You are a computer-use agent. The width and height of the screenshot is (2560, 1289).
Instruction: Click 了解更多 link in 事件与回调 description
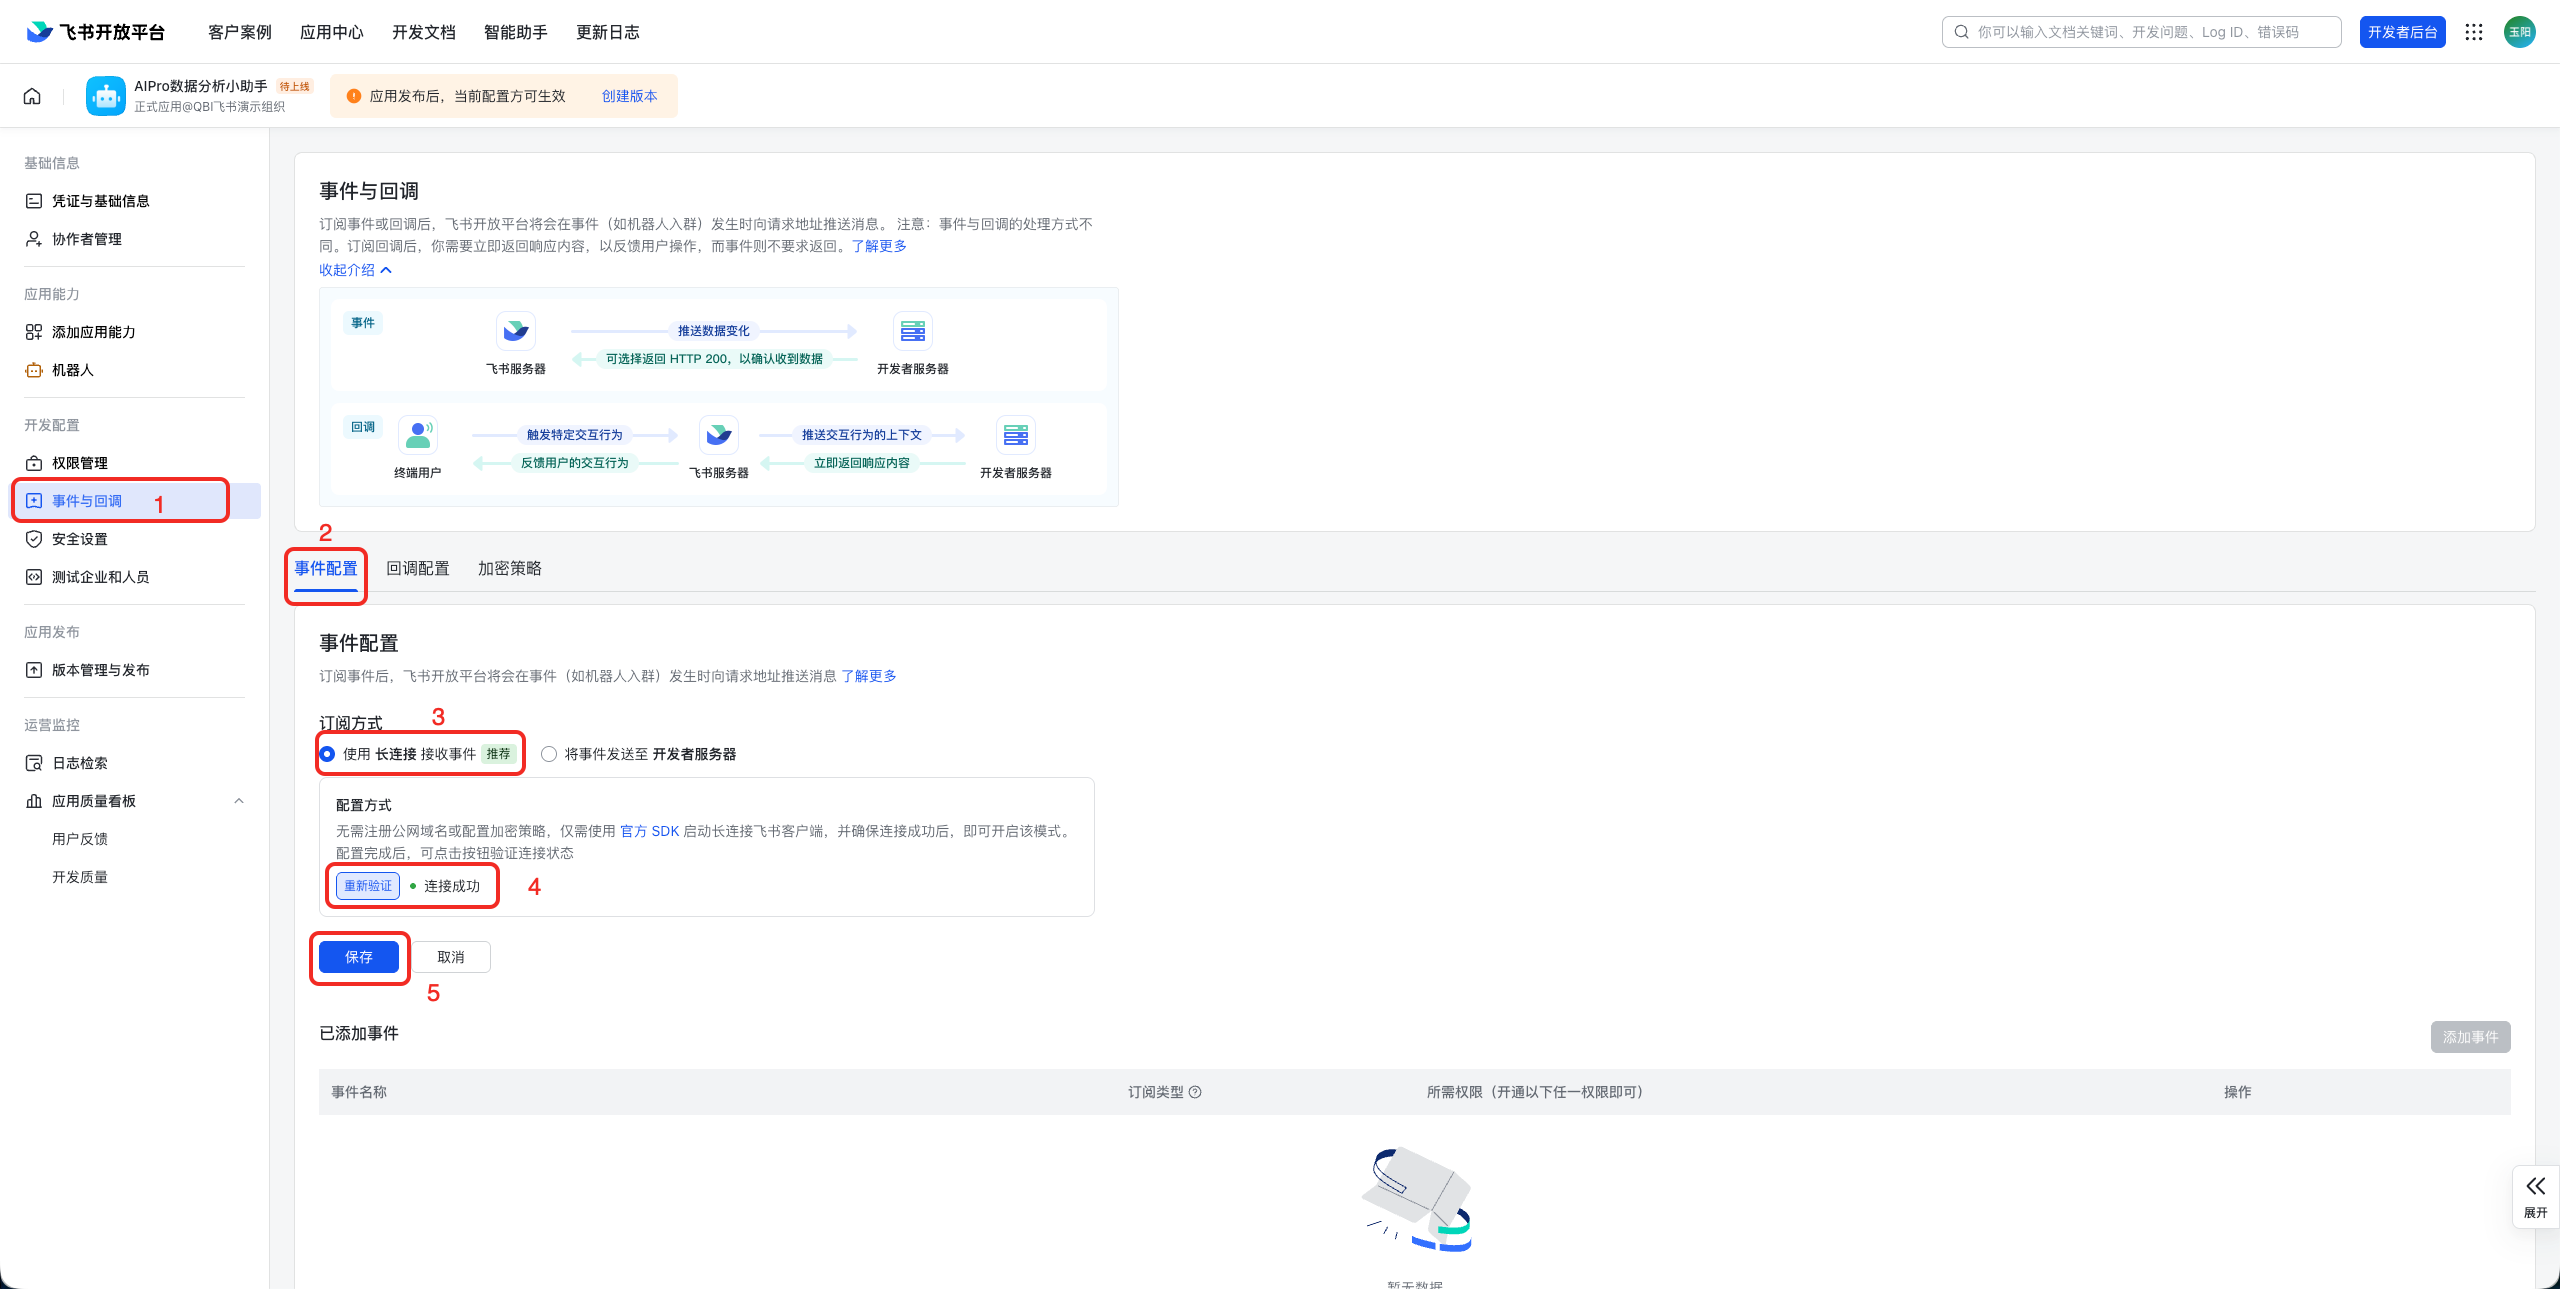point(879,246)
